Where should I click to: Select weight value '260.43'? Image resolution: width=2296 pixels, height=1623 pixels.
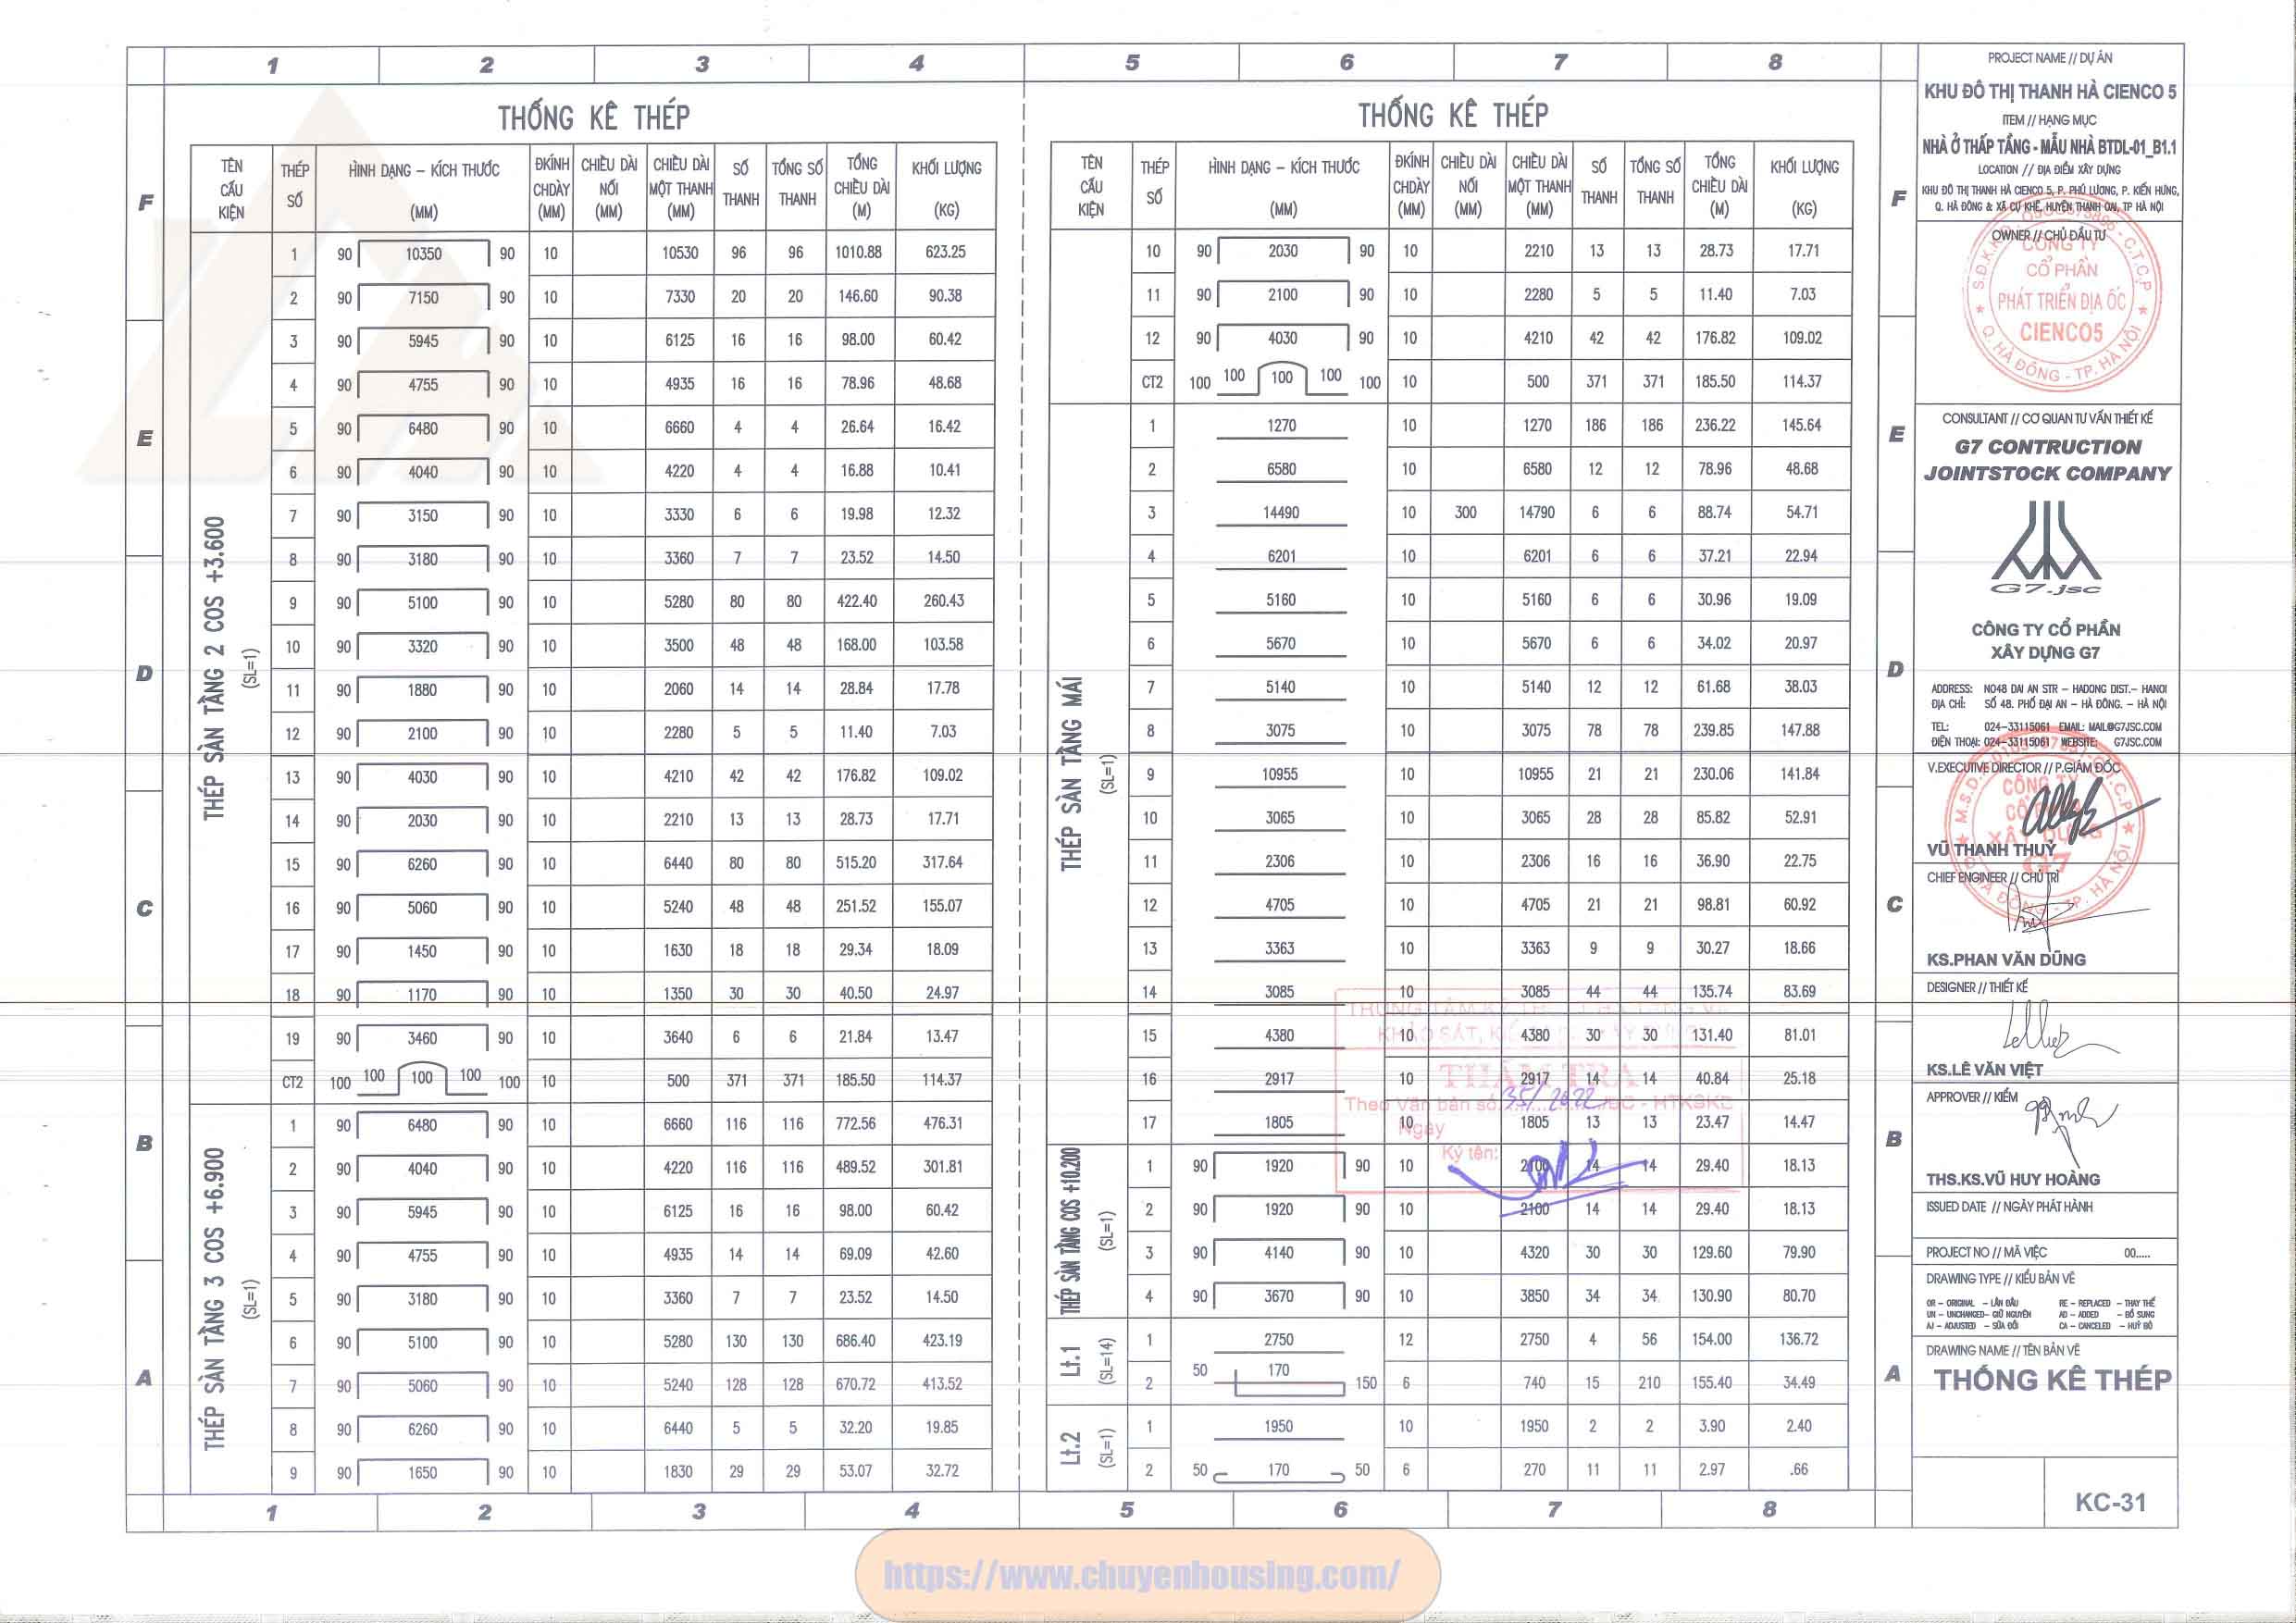[x=943, y=601]
